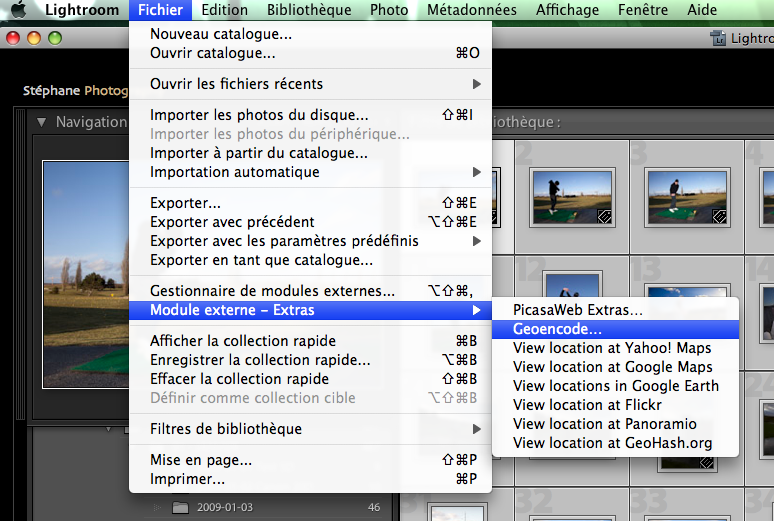Image resolution: width=774 pixels, height=521 pixels.
Task: Open the Bibliothèque menu
Action: pos(309,9)
